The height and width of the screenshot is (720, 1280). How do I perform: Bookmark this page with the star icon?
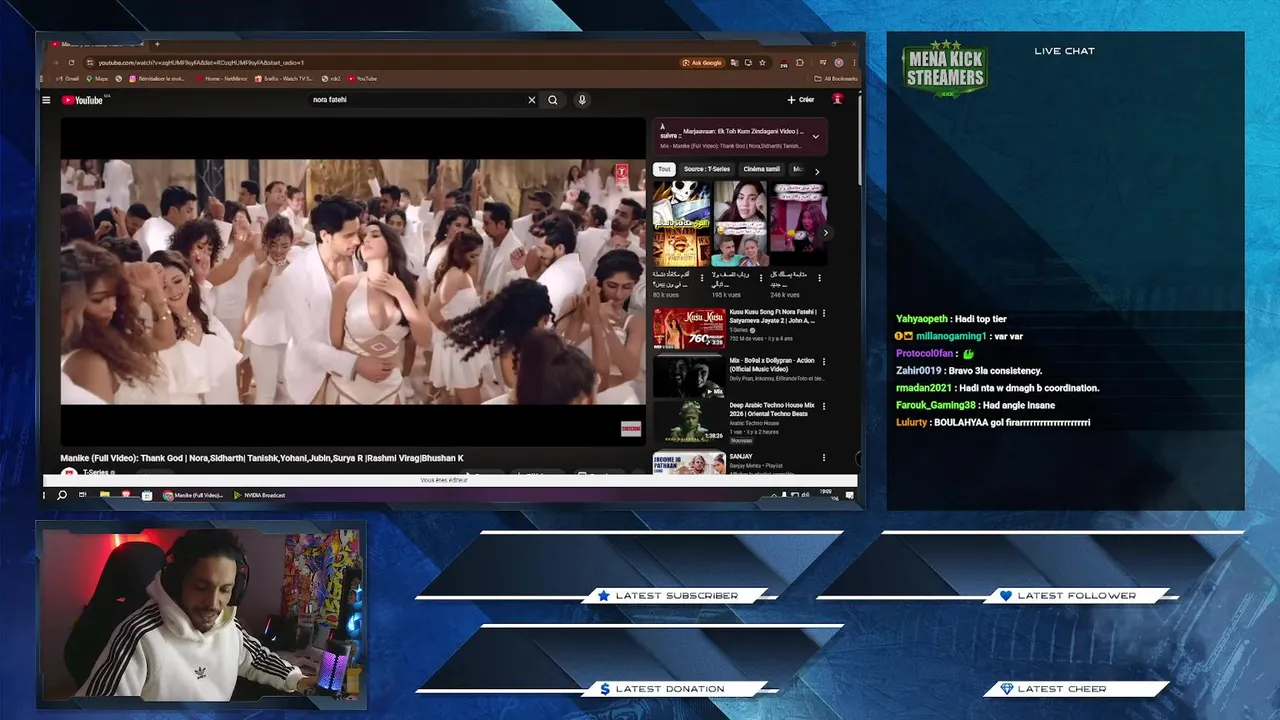[762, 62]
